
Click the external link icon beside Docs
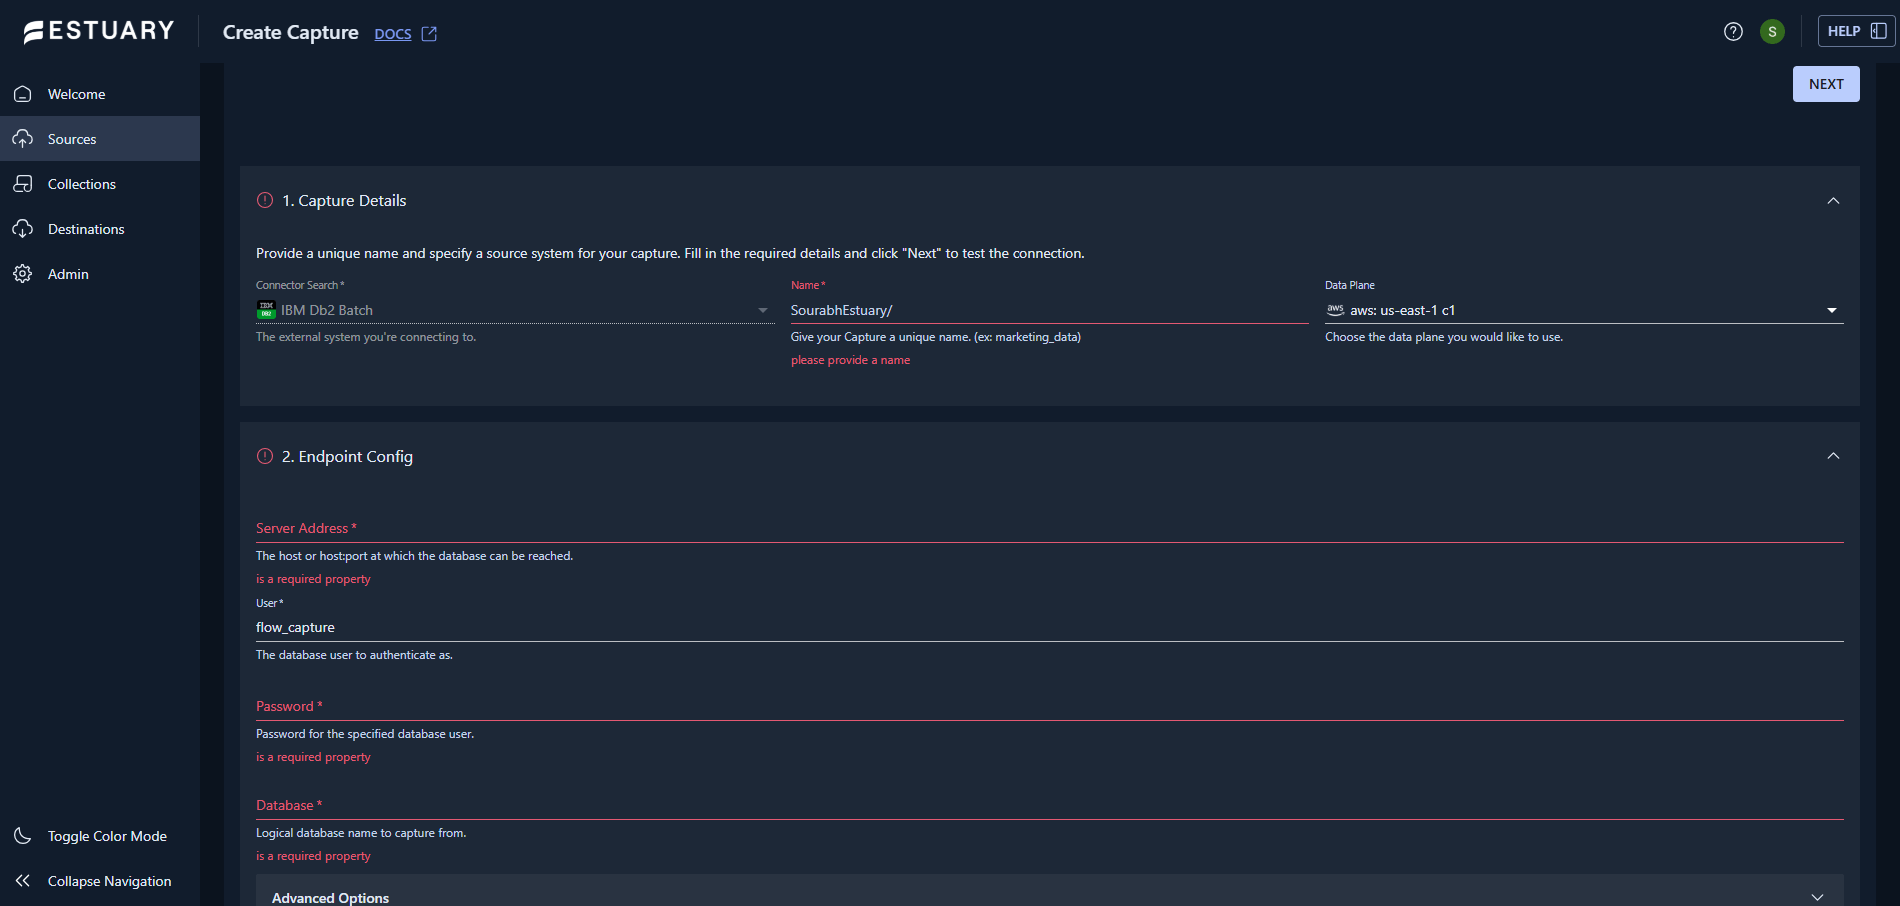(x=429, y=34)
